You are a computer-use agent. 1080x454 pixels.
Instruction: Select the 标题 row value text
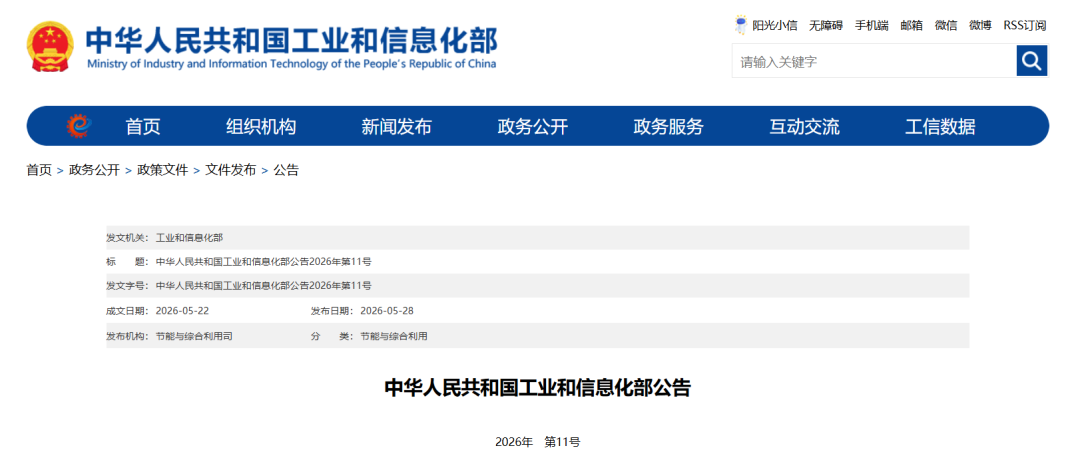click(x=264, y=262)
